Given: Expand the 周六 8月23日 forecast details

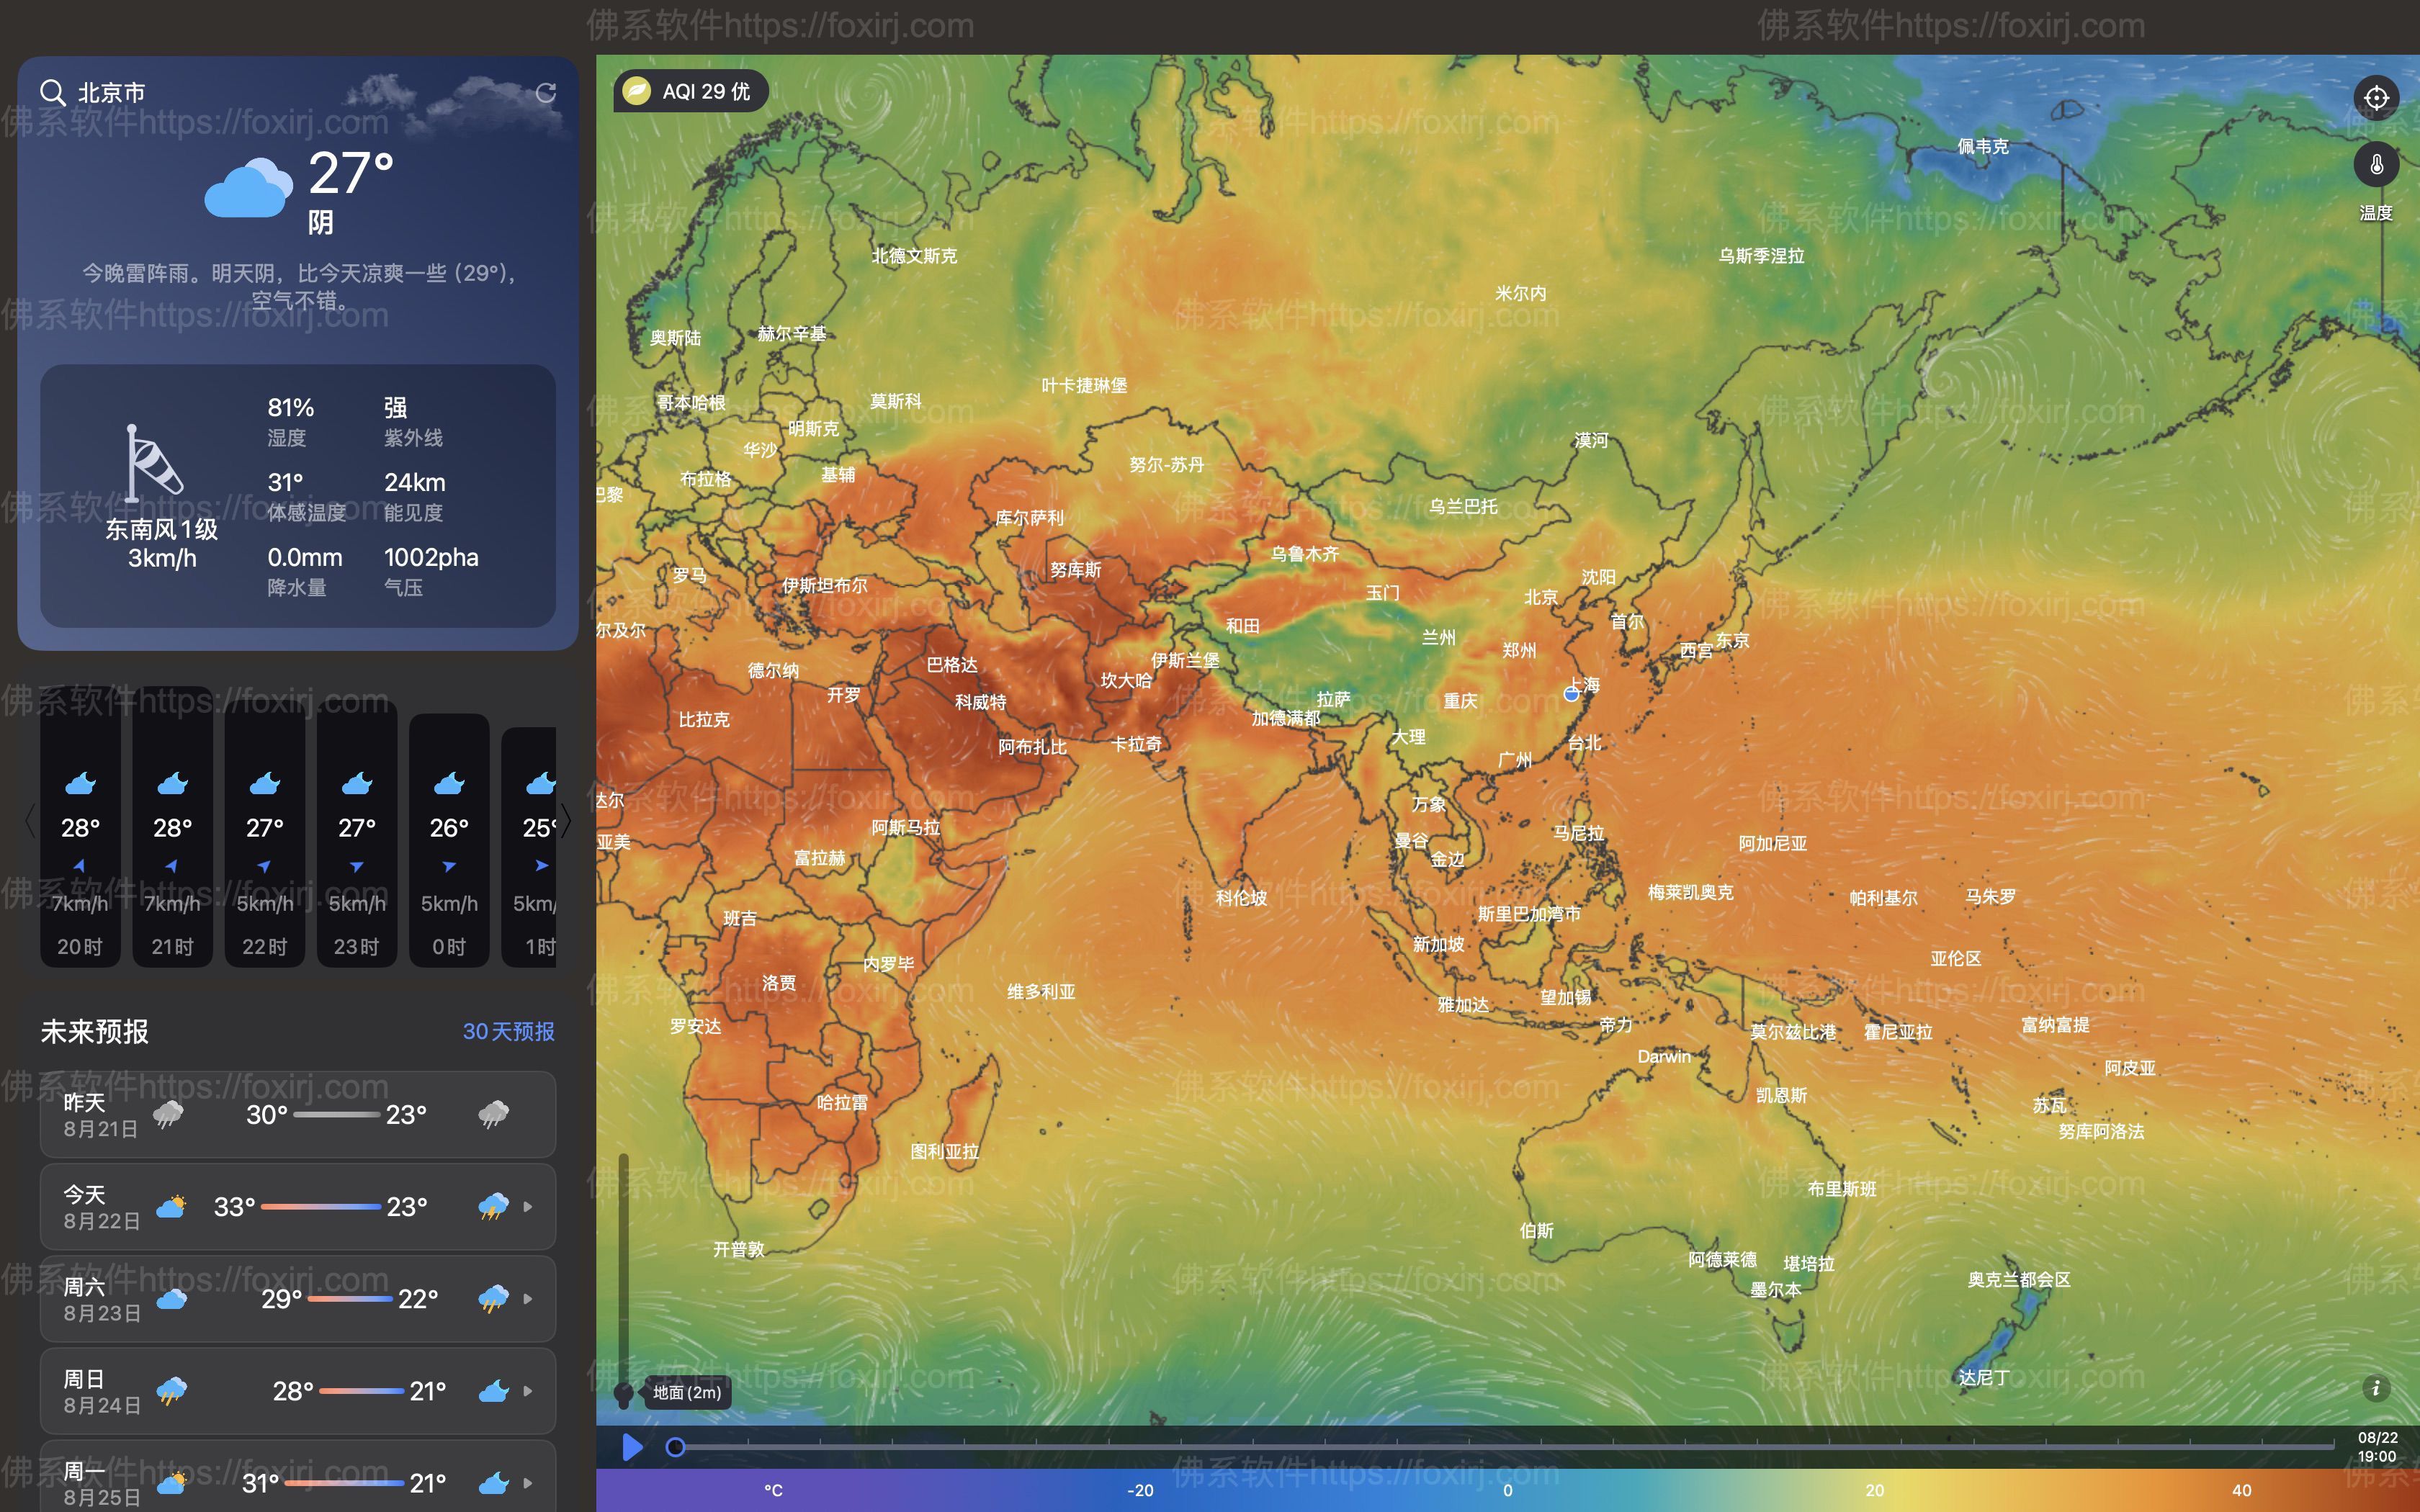Looking at the screenshot, I should [529, 1299].
